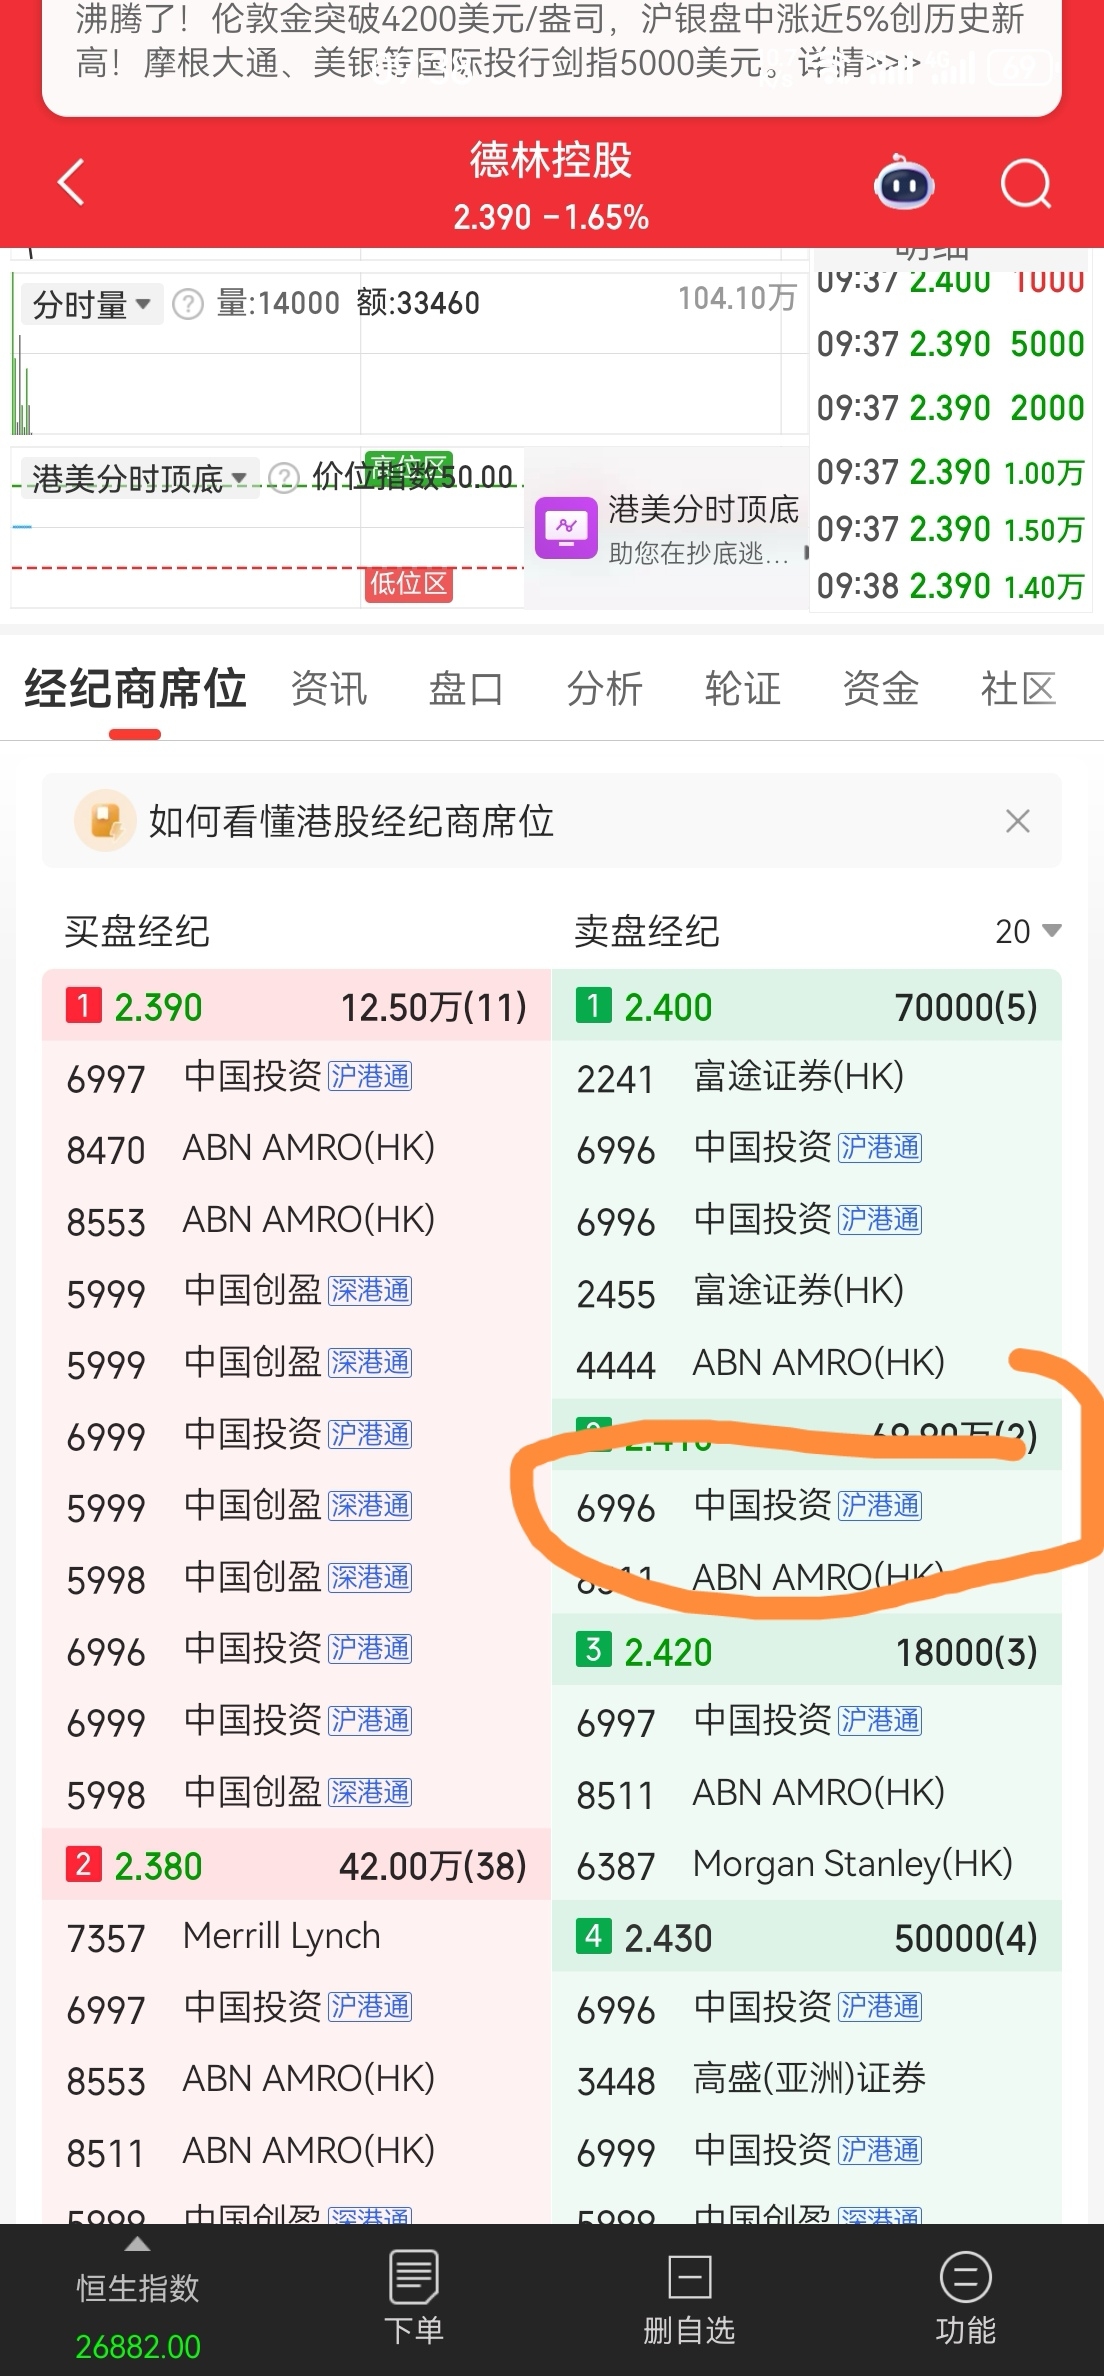Open the 港美分时顶底 indicator dropdown
Screen dimensions: 1104x2376
(139, 479)
